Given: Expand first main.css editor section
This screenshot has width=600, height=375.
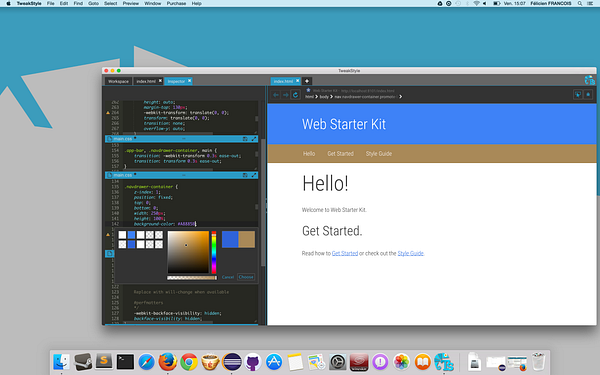Looking at the screenshot, I should pyautogui.click(x=254, y=139).
